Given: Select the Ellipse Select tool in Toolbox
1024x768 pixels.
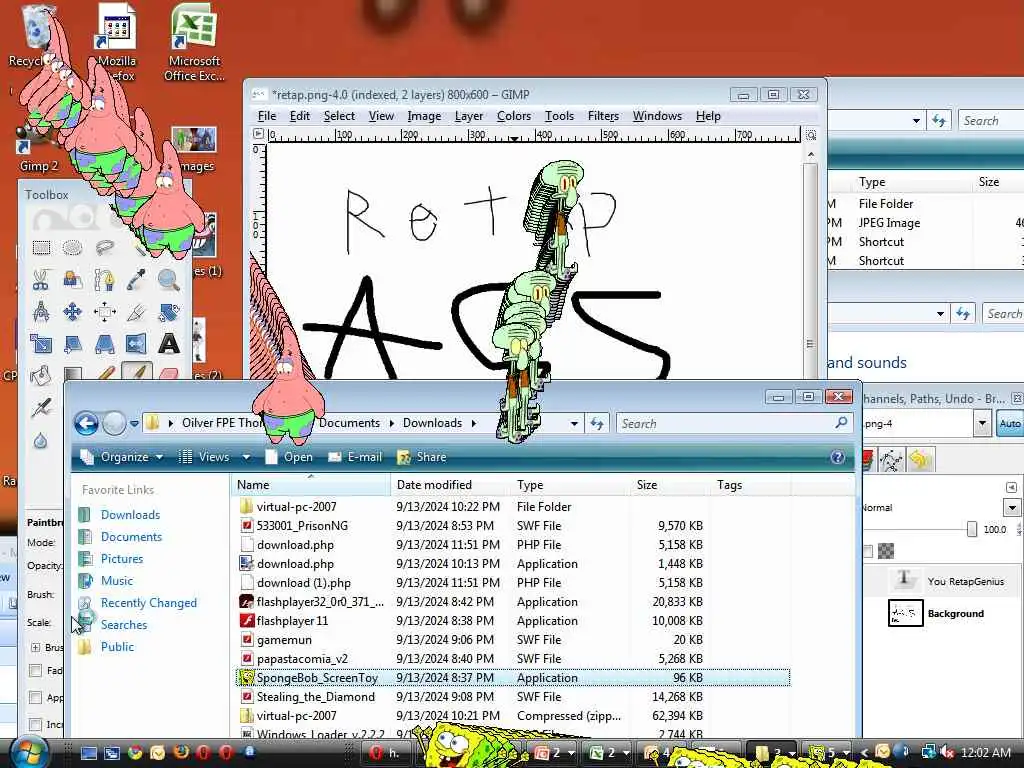Looking at the screenshot, I should coord(72,248).
